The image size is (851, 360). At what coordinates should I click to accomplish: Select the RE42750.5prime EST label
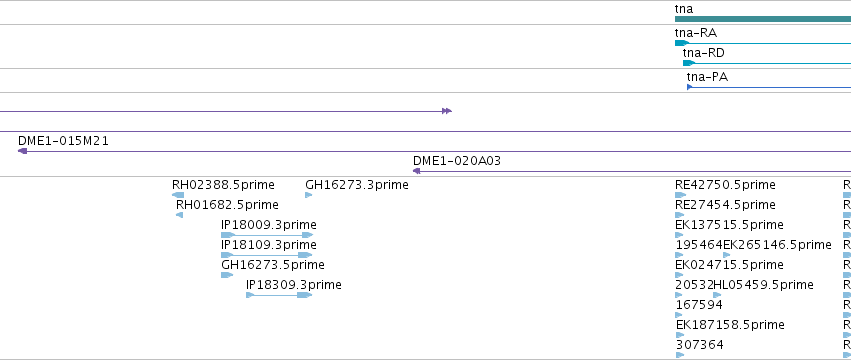point(725,185)
